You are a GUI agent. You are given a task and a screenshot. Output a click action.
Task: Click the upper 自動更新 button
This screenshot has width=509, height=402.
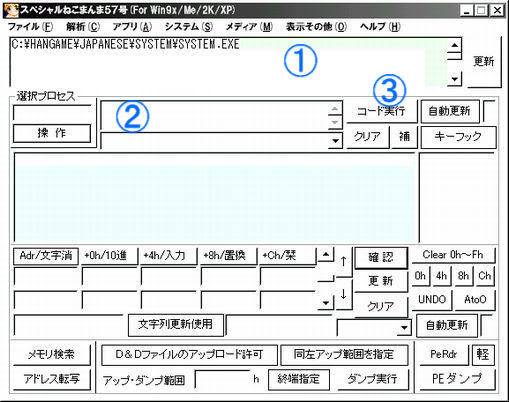449,111
